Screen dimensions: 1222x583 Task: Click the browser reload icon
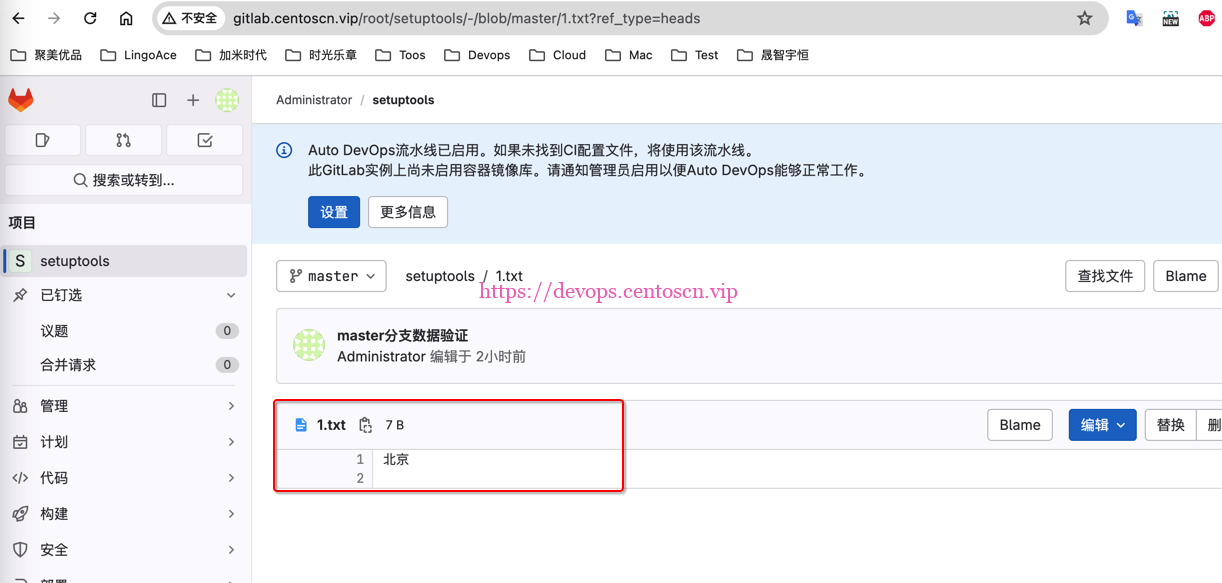[90, 18]
